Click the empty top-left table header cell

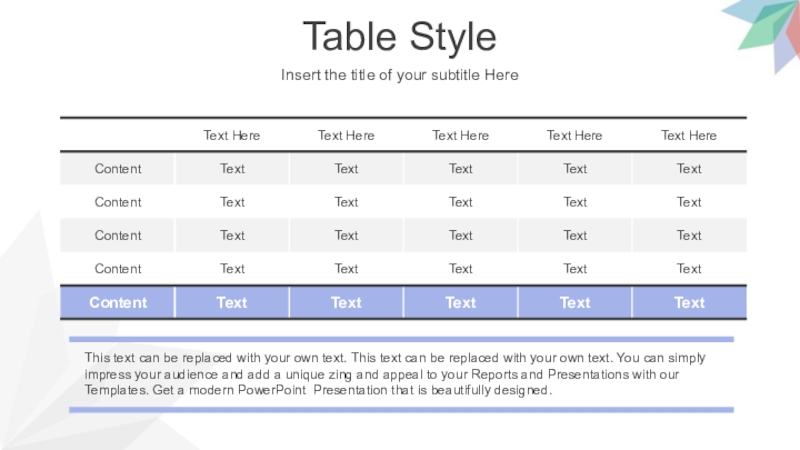pos(118,135)
